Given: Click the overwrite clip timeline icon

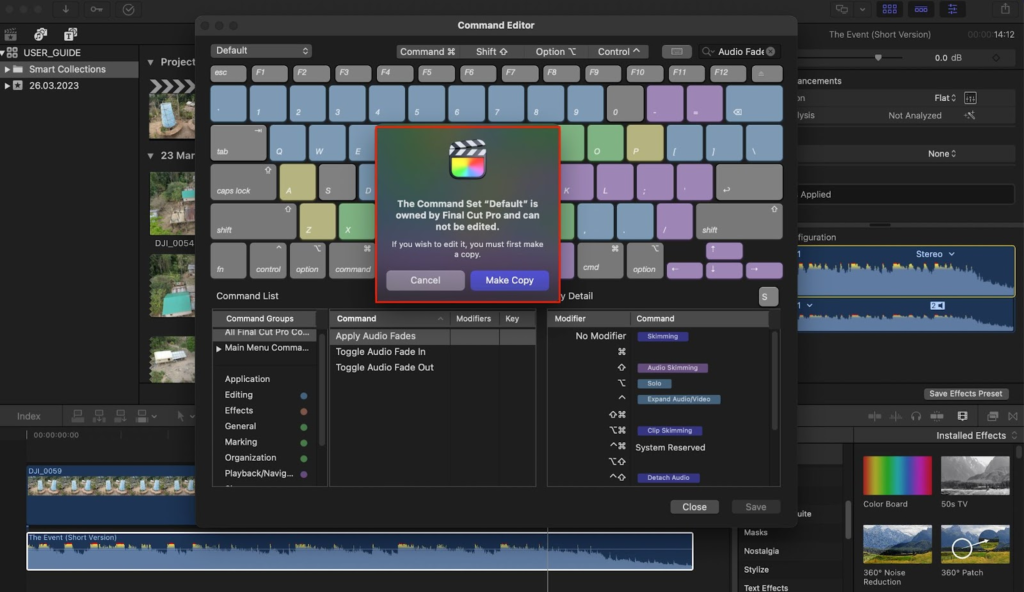Looking at the screenshot, I should click(x=141, y=416).
